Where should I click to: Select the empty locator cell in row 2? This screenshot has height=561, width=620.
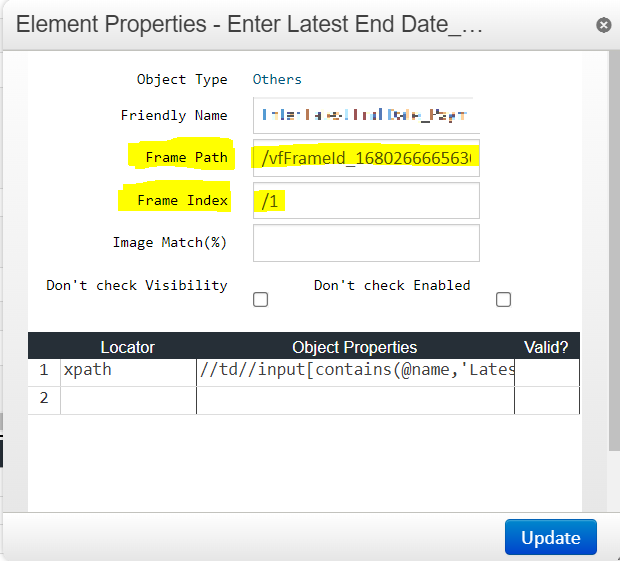coord(128,400)
